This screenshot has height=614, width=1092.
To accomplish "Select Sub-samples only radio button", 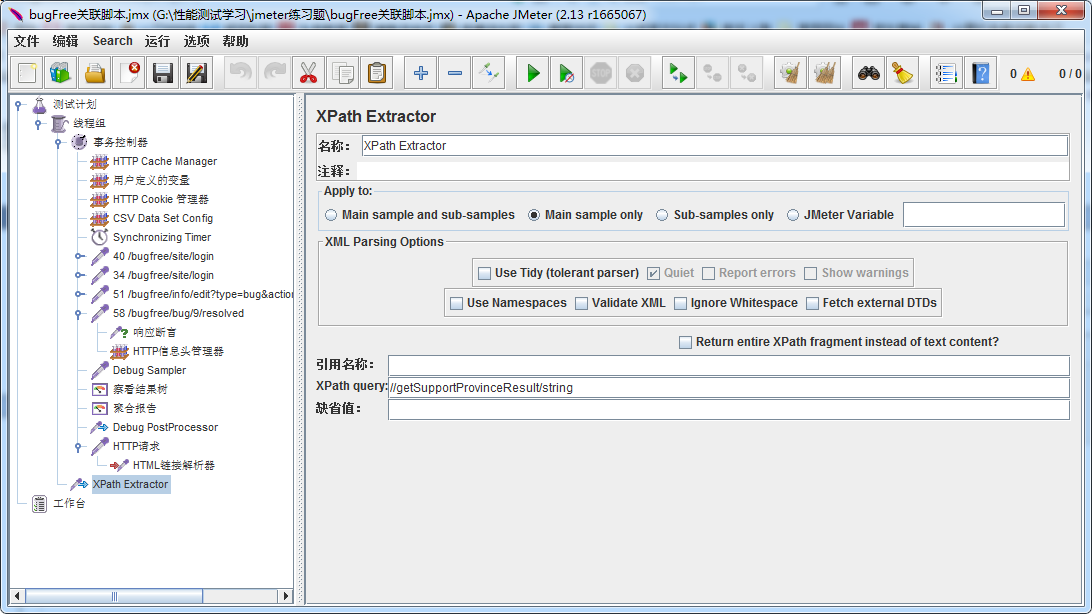I will click(x=662, y=215).
